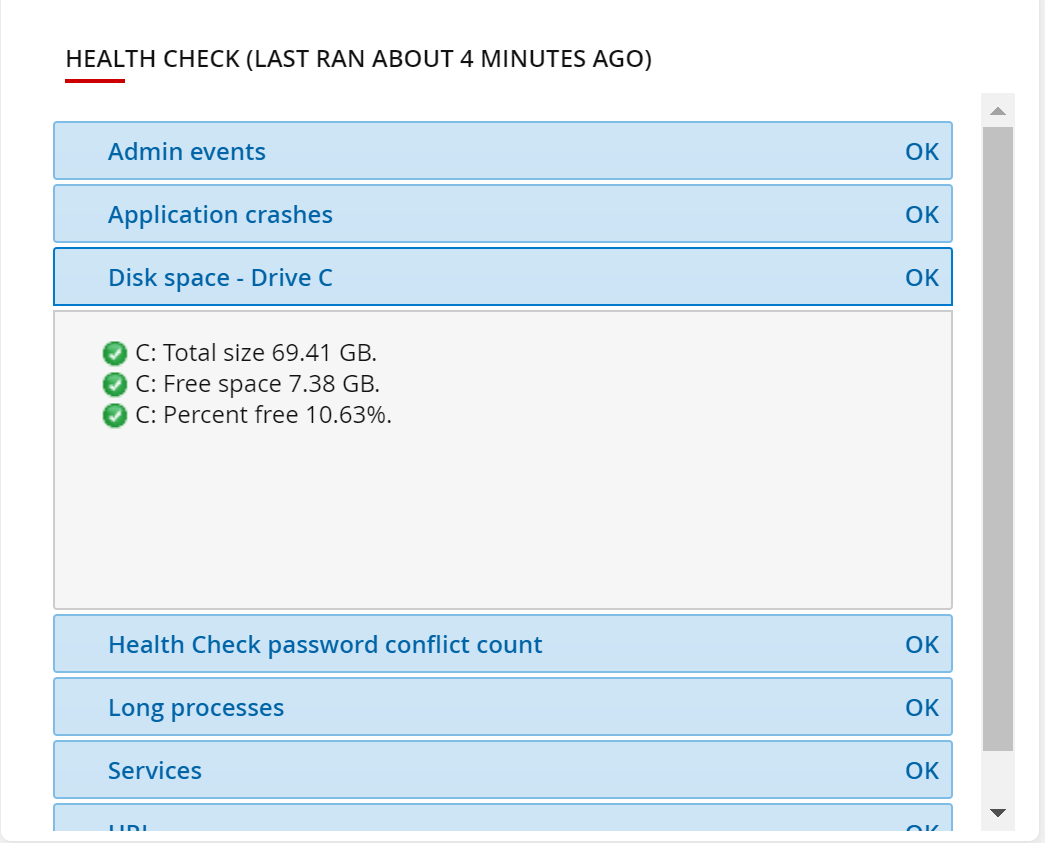1045x843 pixels.
Task: Click green check icon beside Percent free
Action: point(115,415)
